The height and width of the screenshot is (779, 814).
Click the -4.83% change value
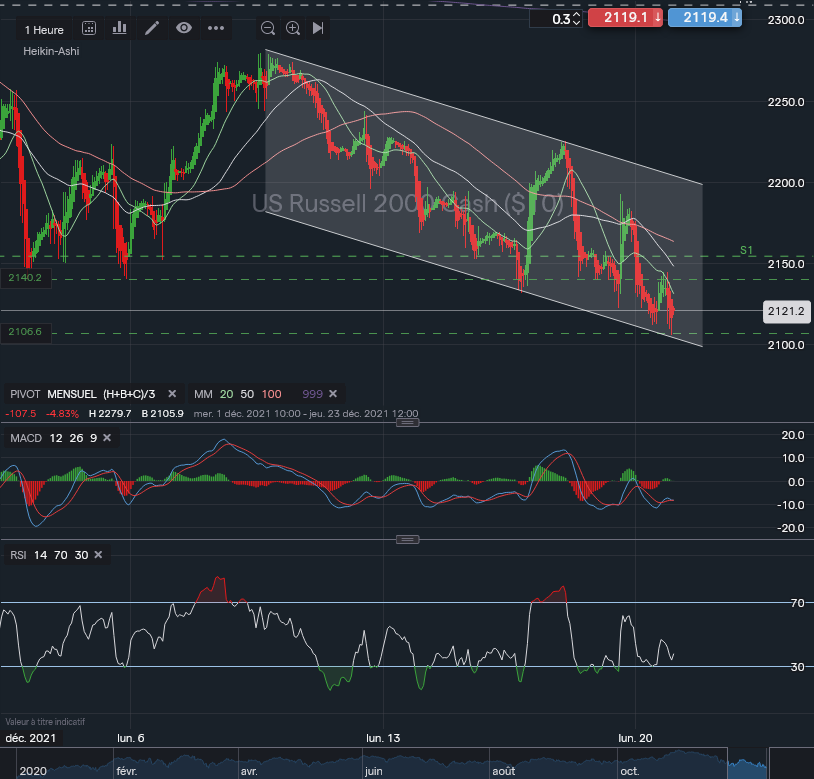[62, 414]
